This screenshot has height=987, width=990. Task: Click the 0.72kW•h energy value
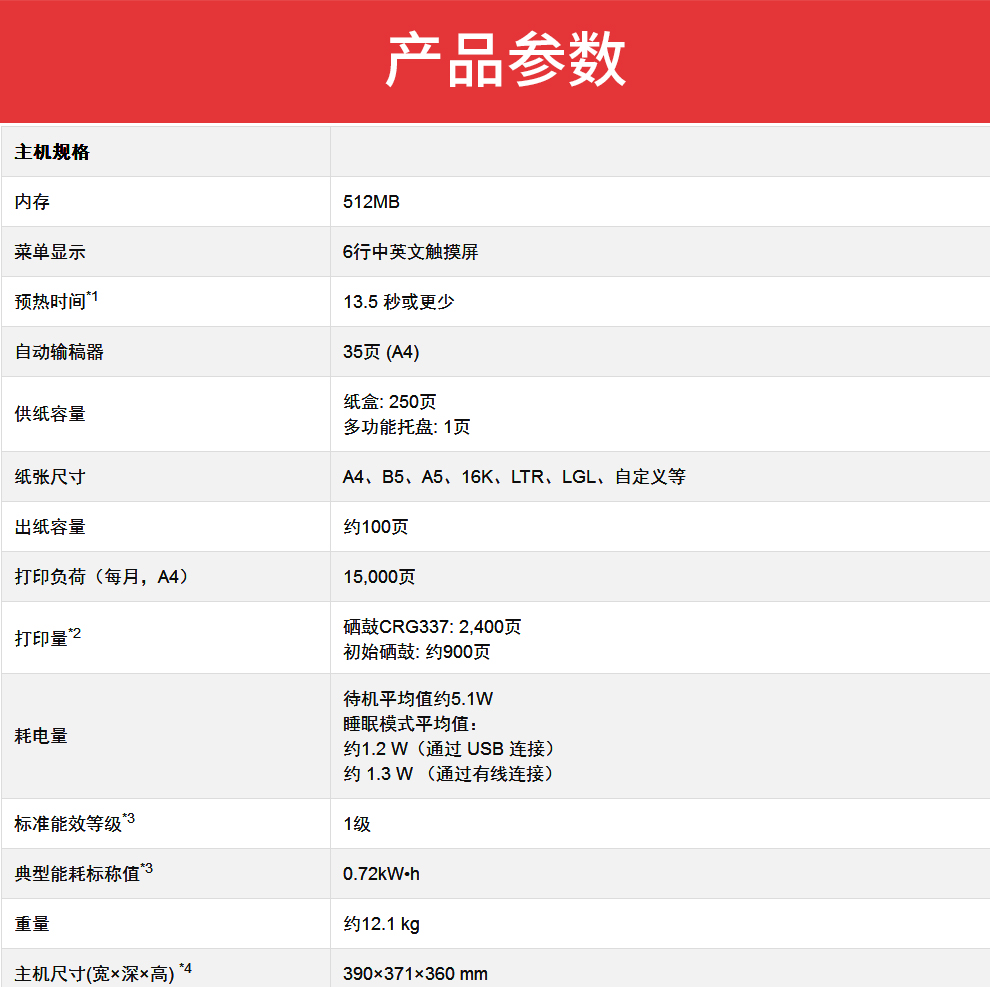(x=381, y=874)
